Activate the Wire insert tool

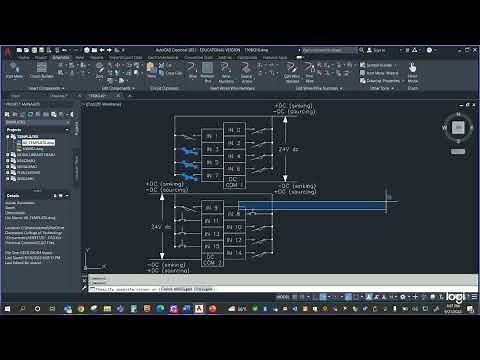(192, 70)
